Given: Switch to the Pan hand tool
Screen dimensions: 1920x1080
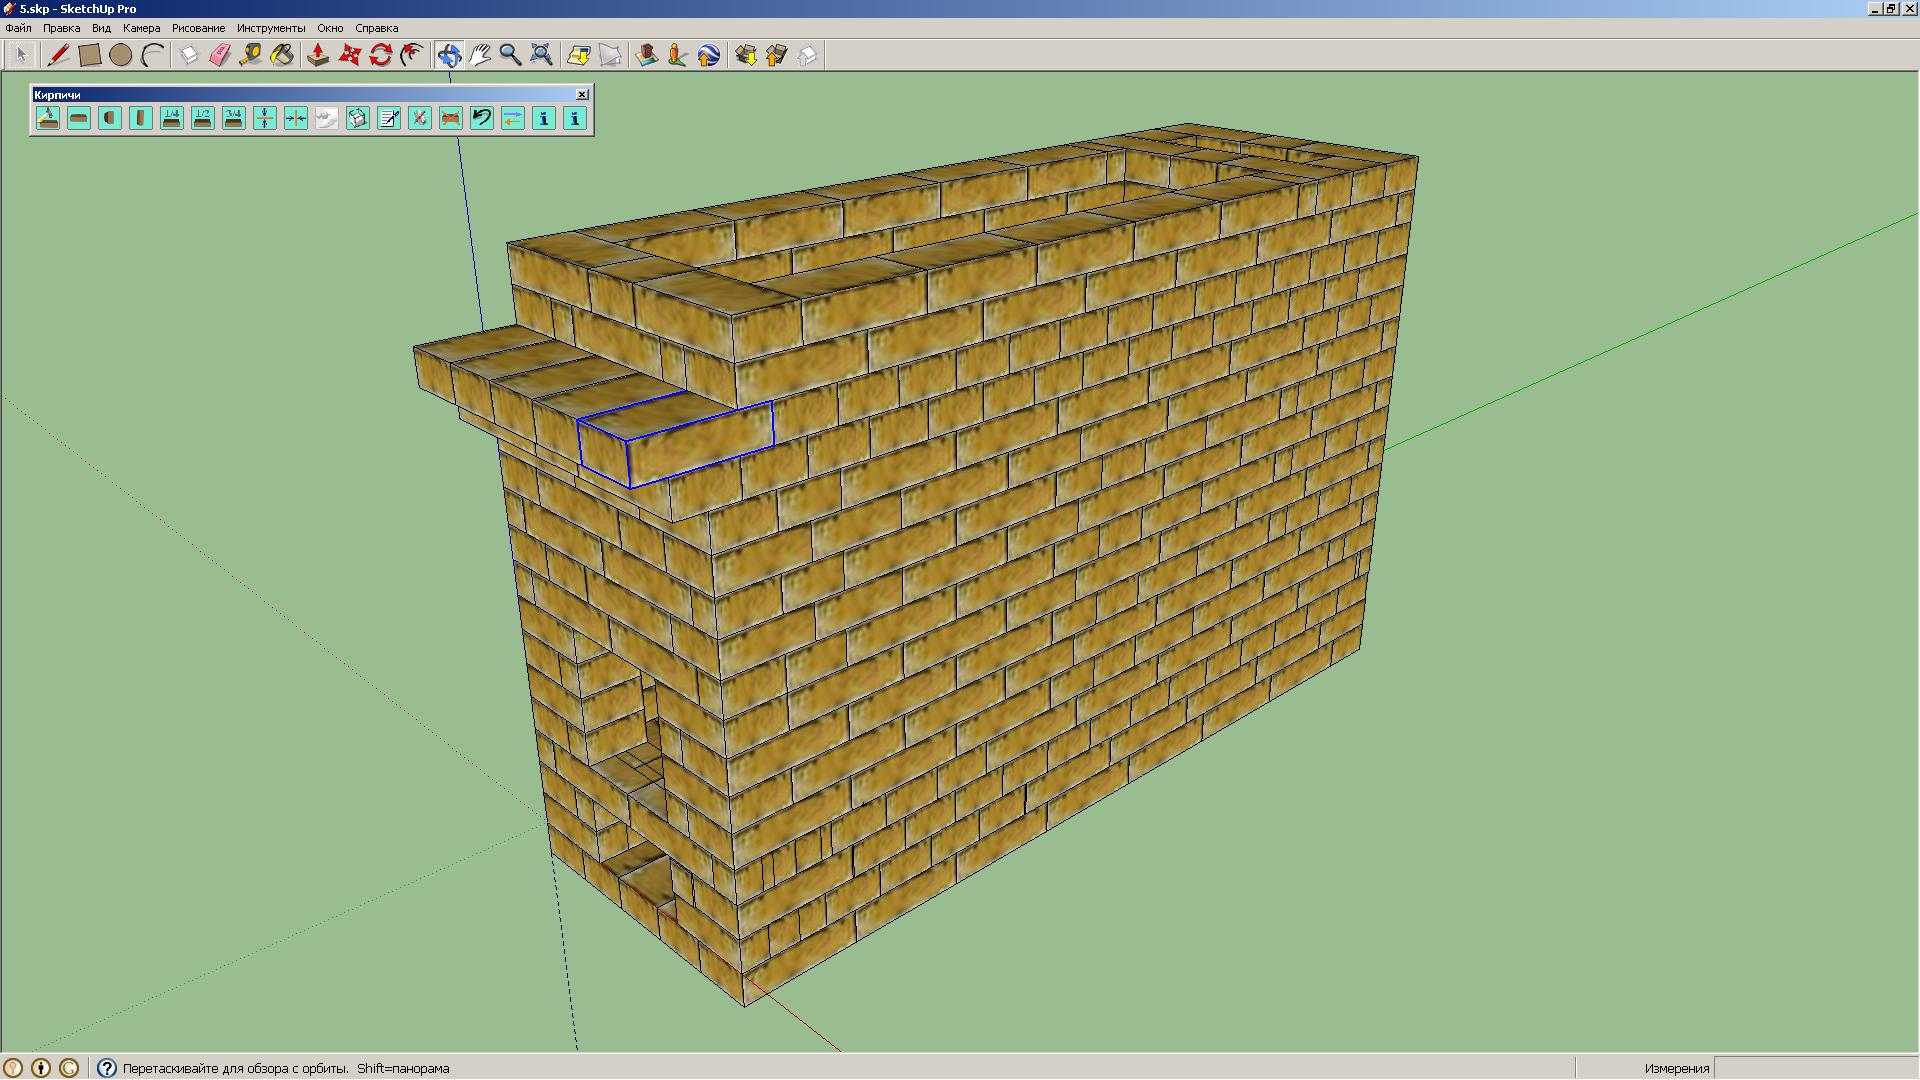Looking at the screenshot, I should click(x=480, y=55).
